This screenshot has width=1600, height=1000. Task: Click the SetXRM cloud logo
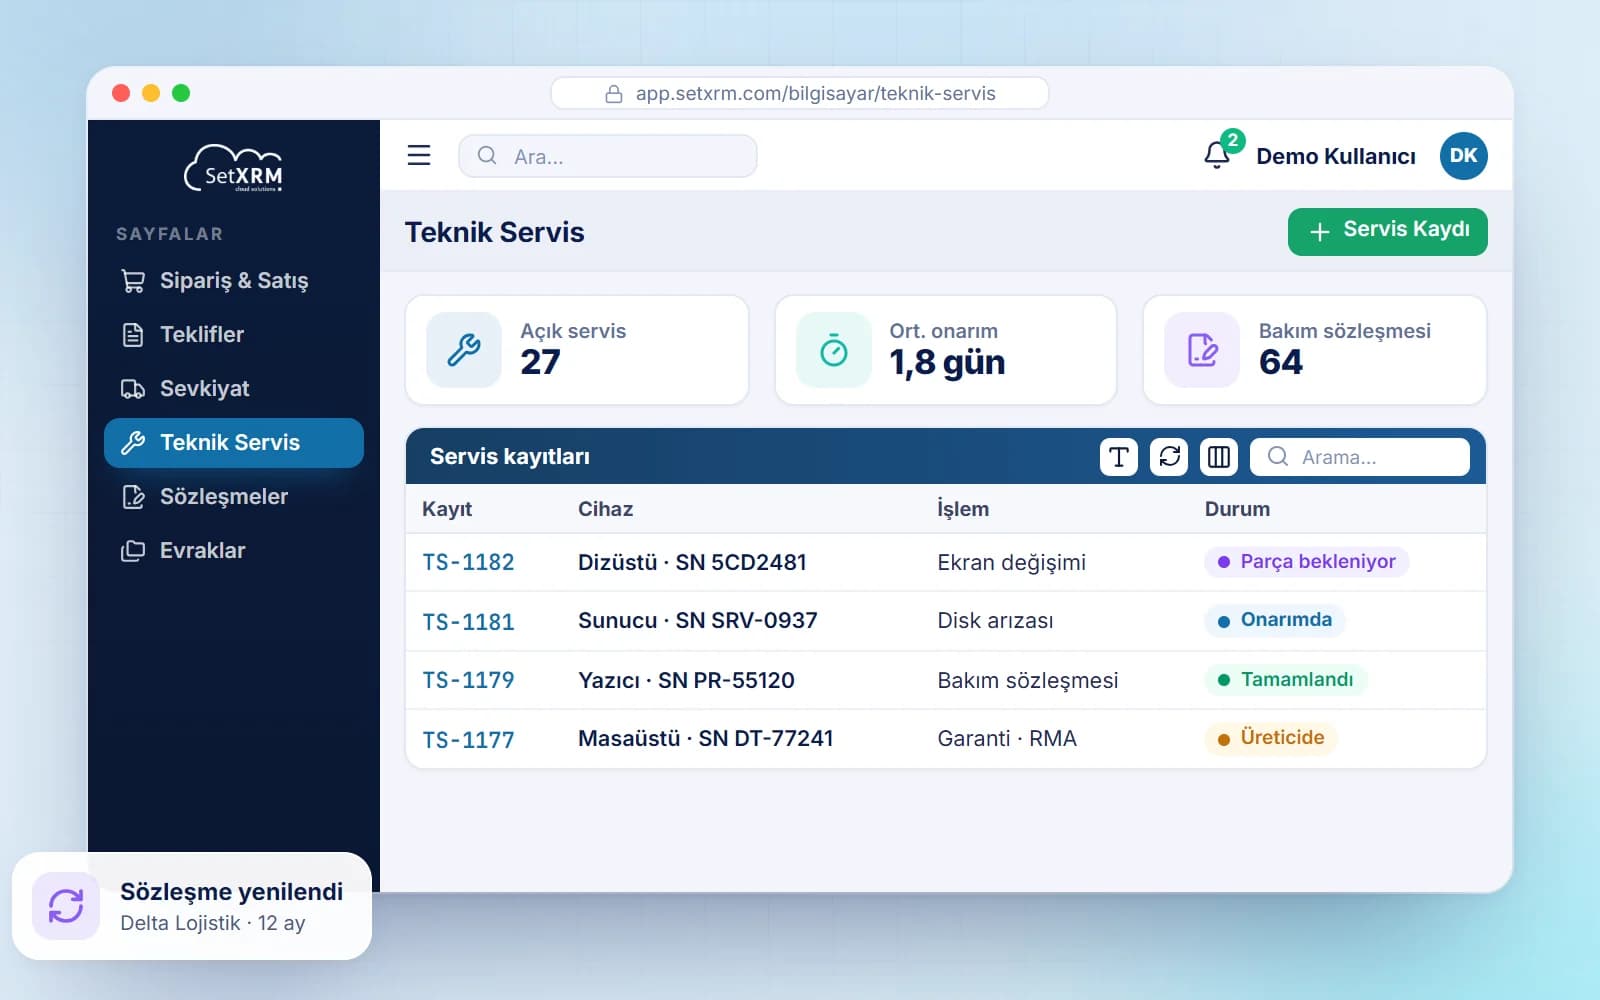[x=234, y=169]
